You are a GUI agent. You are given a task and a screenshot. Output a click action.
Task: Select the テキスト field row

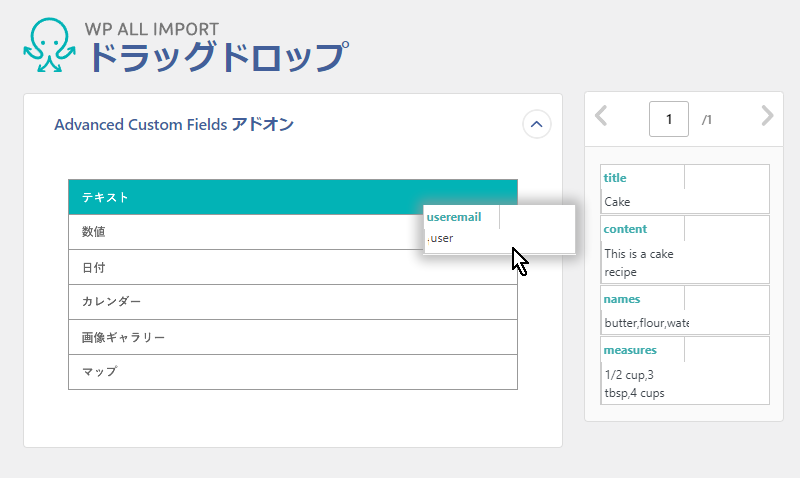(x=293, y=197)
